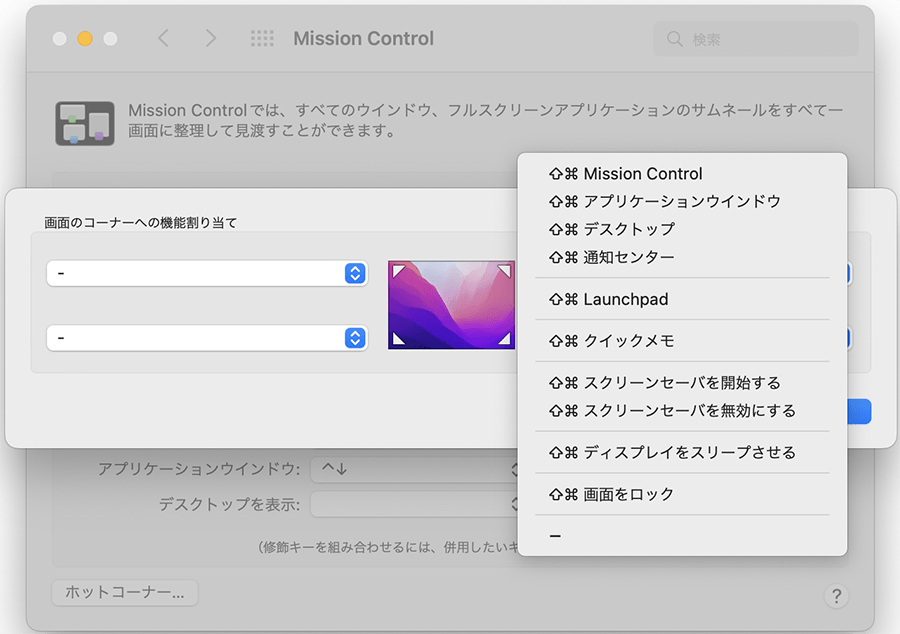This screenshot has width=900, height=634.
Task: Click the yellow minimize window button
Action: (85, 38)
